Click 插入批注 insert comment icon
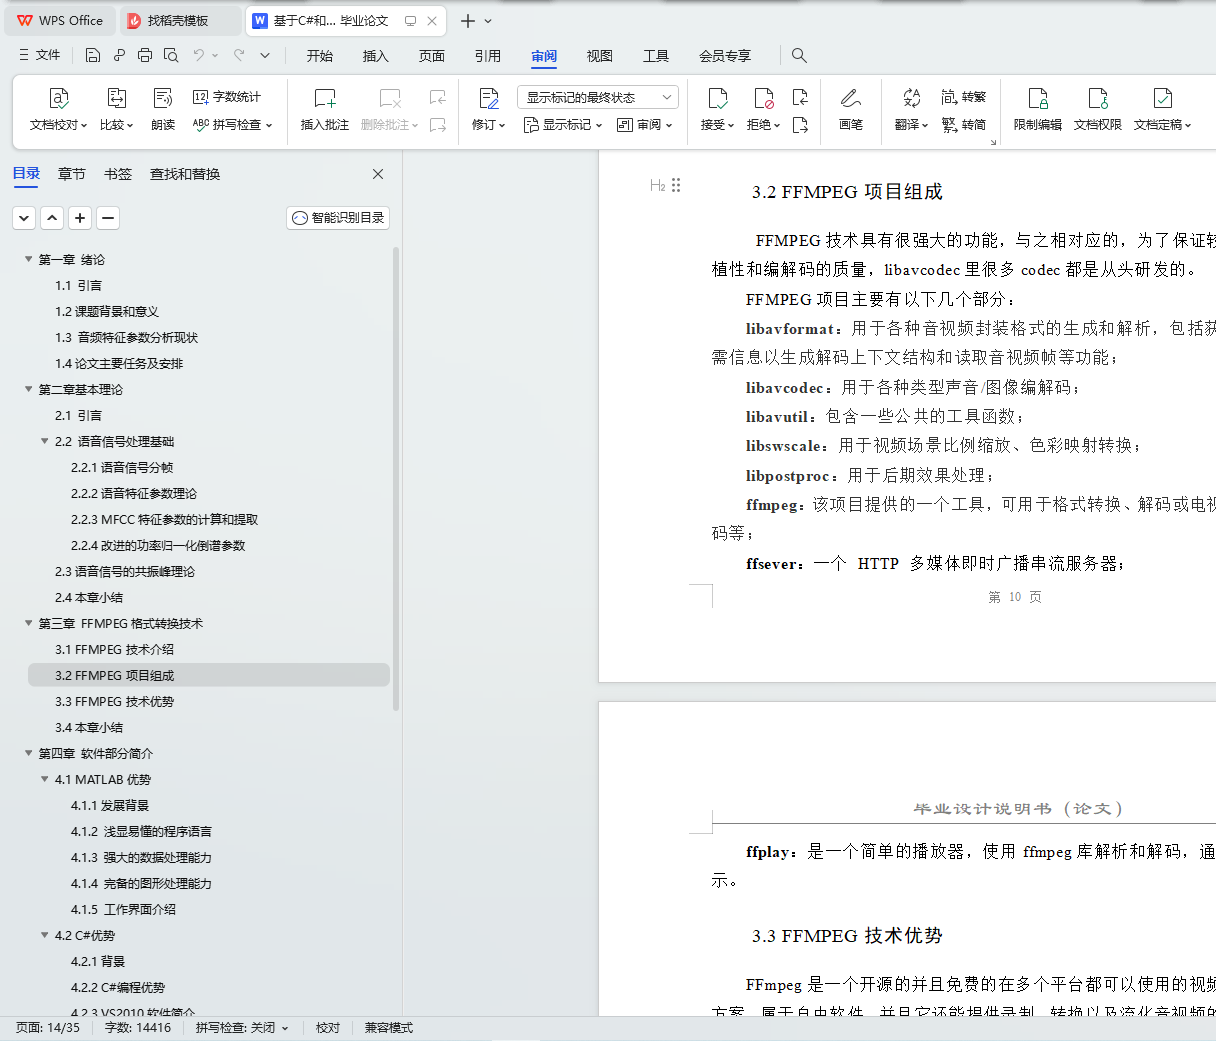1216x1041 pixels. tap(325, 98)
